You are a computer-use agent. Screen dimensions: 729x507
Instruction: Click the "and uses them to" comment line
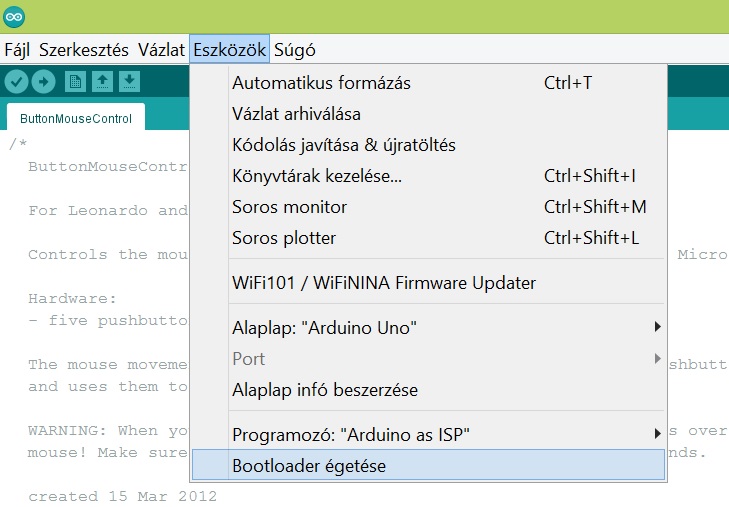(108, 387)
